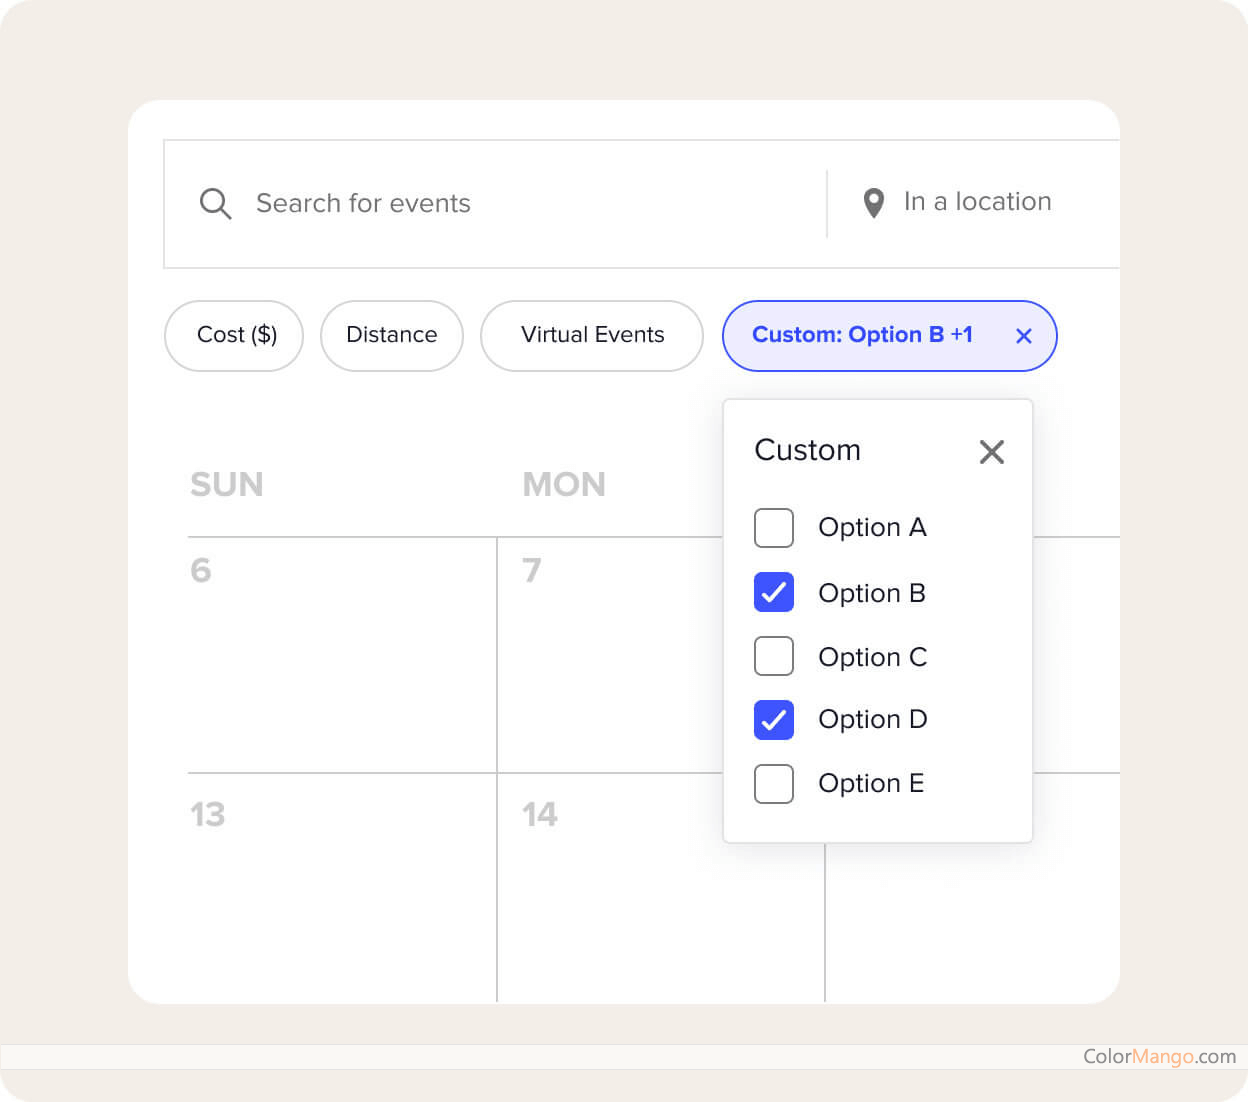The image size is (1248, 1102).
Task: Click the SUN column header
Action: (x=227, y=484)
